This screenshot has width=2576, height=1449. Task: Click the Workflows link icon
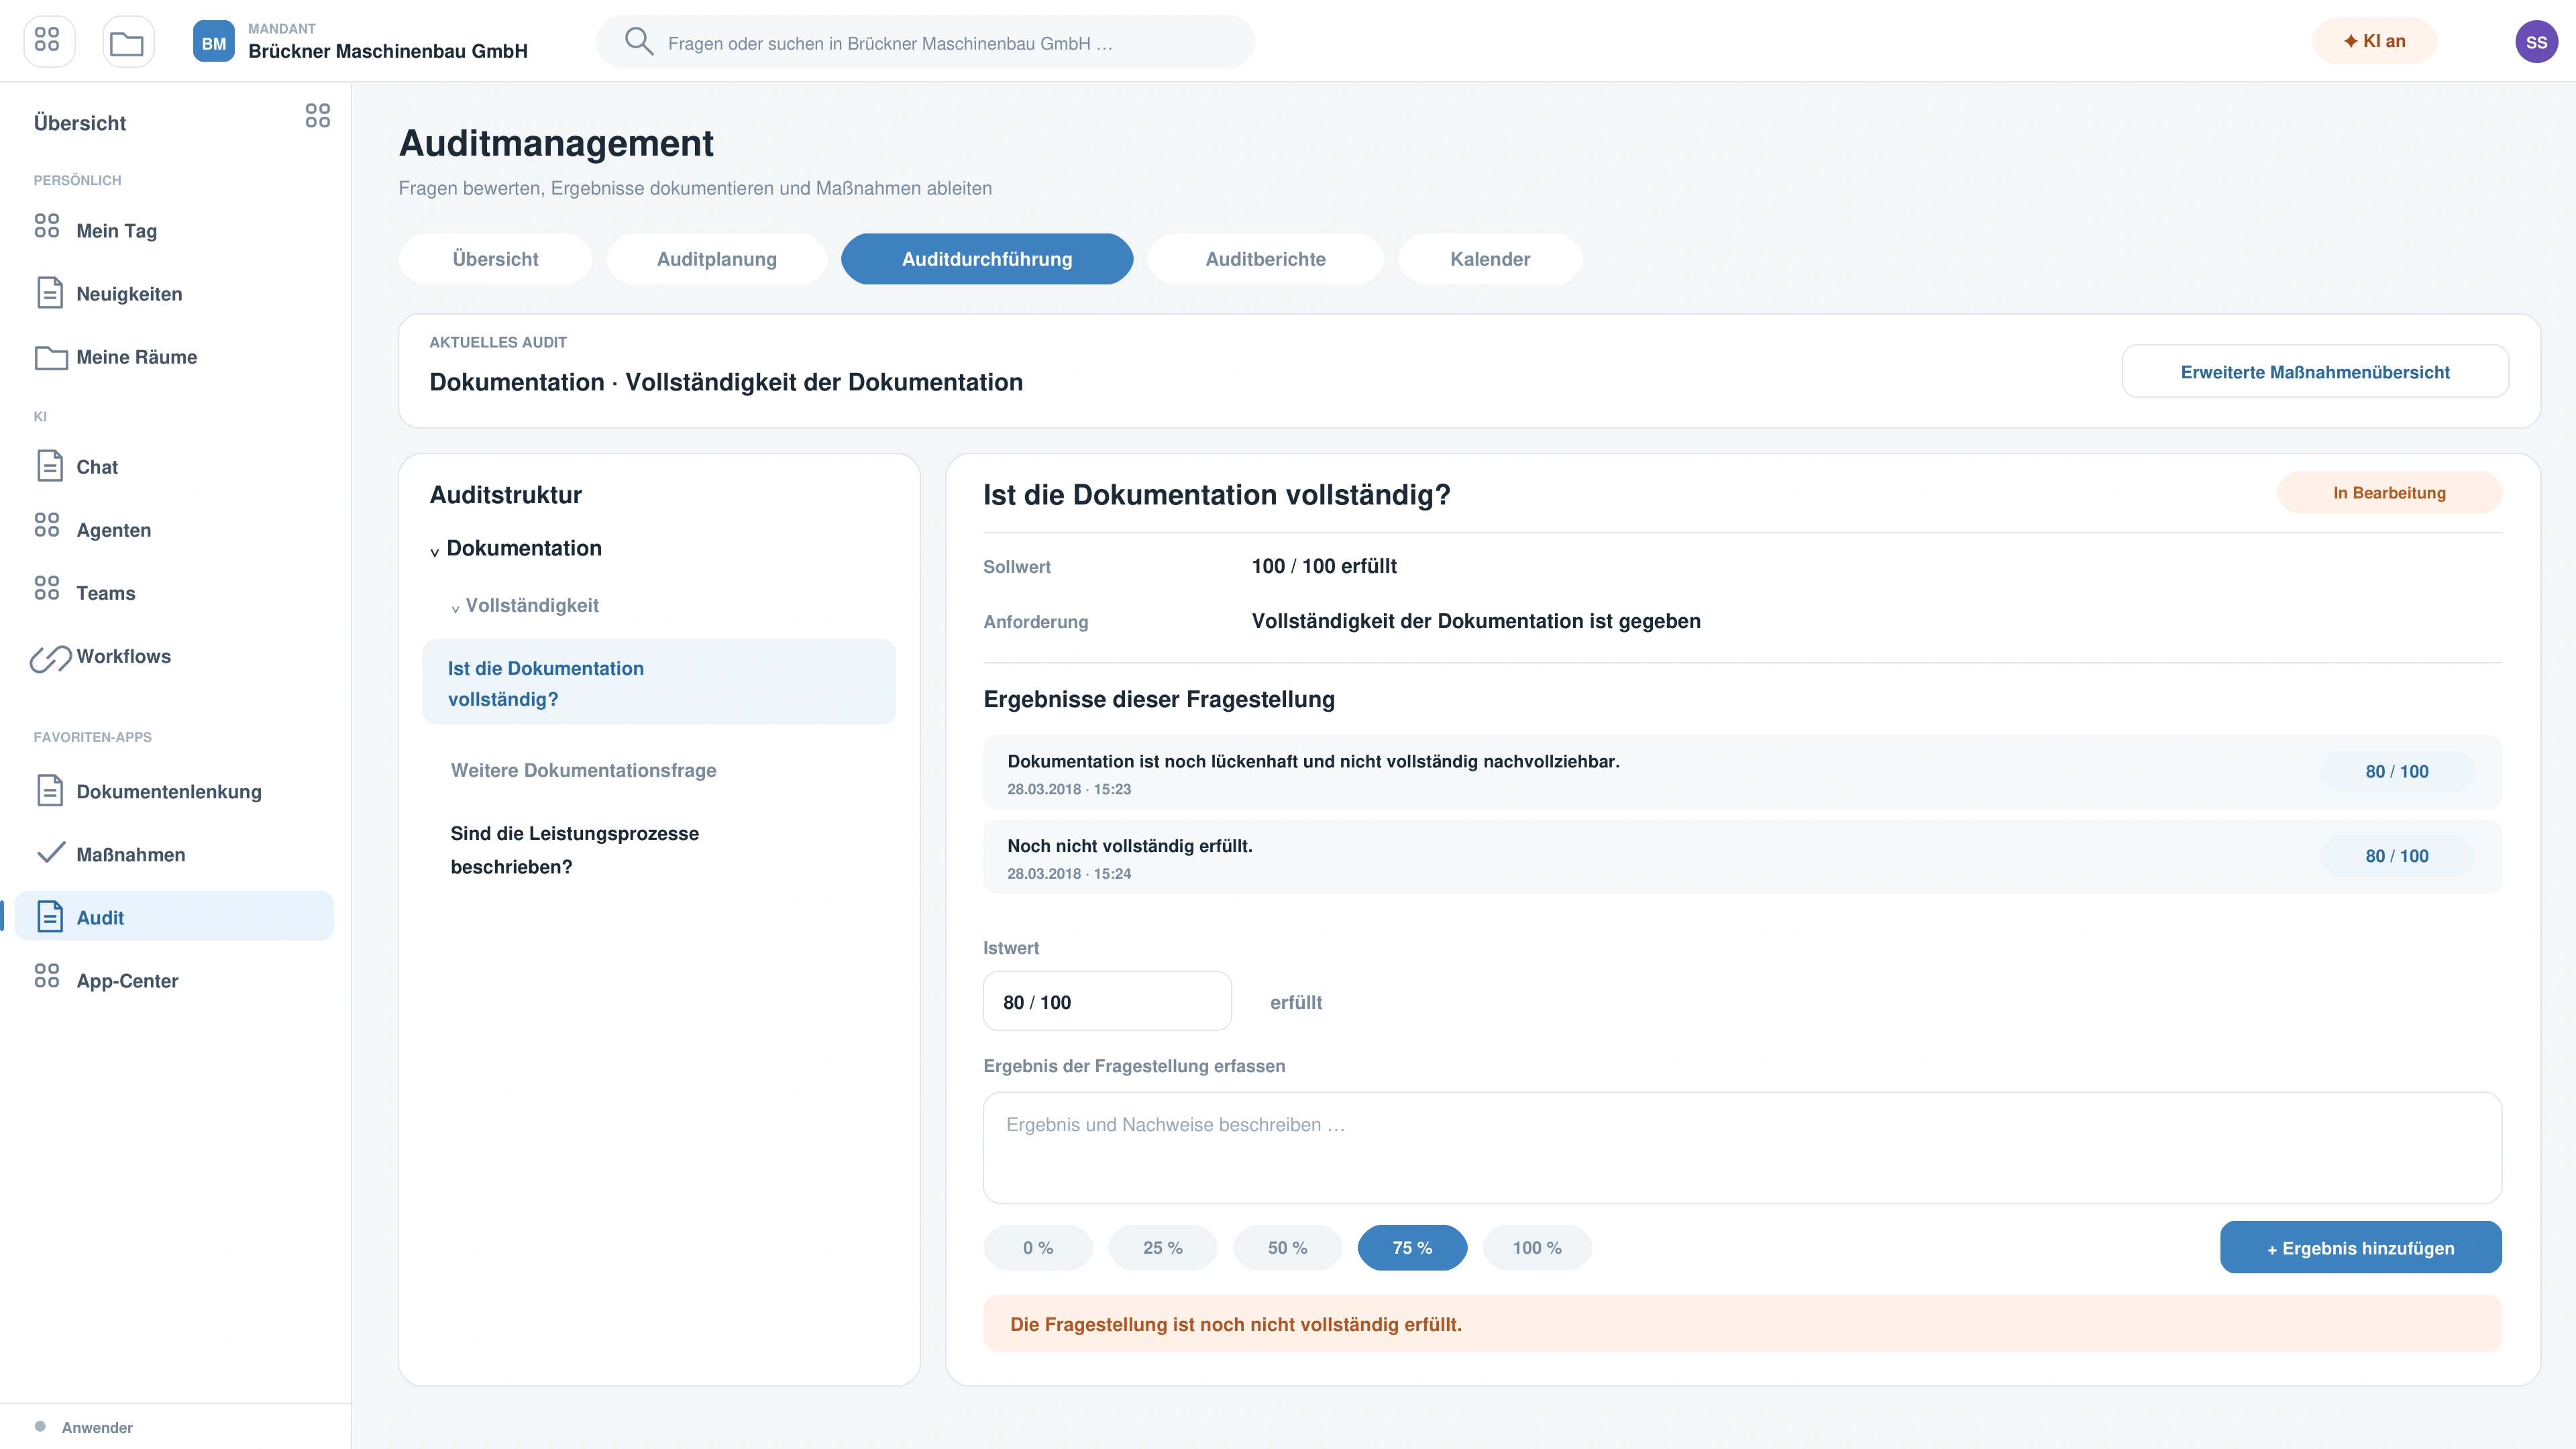[50, 658]
